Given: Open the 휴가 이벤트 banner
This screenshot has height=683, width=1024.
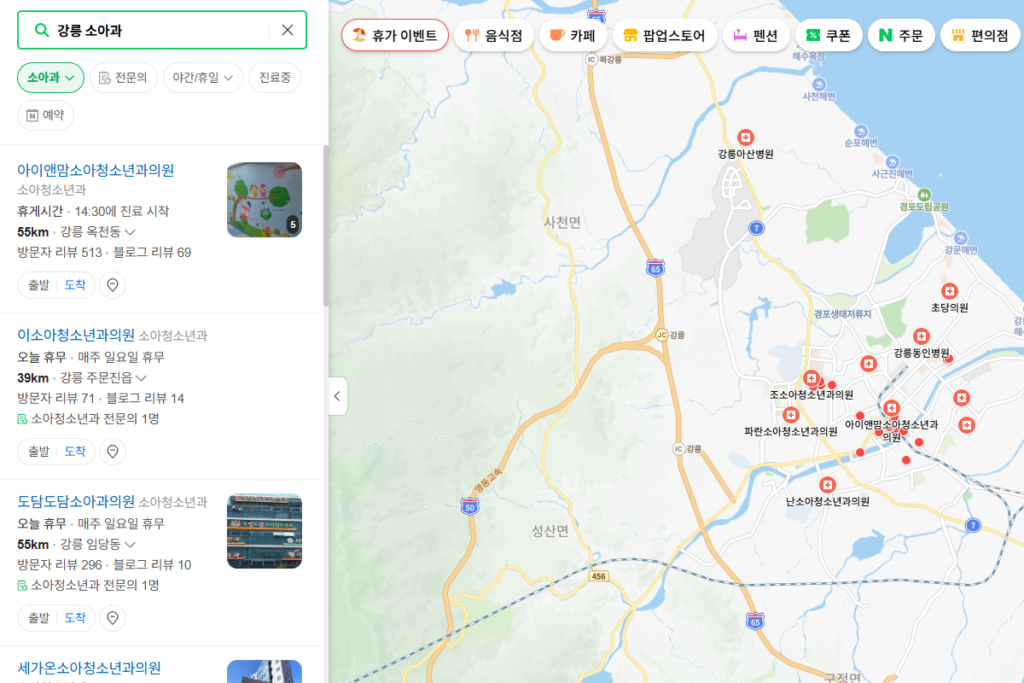Looking at the screenshot, I should pyautogui.click(x=395, y=34).
